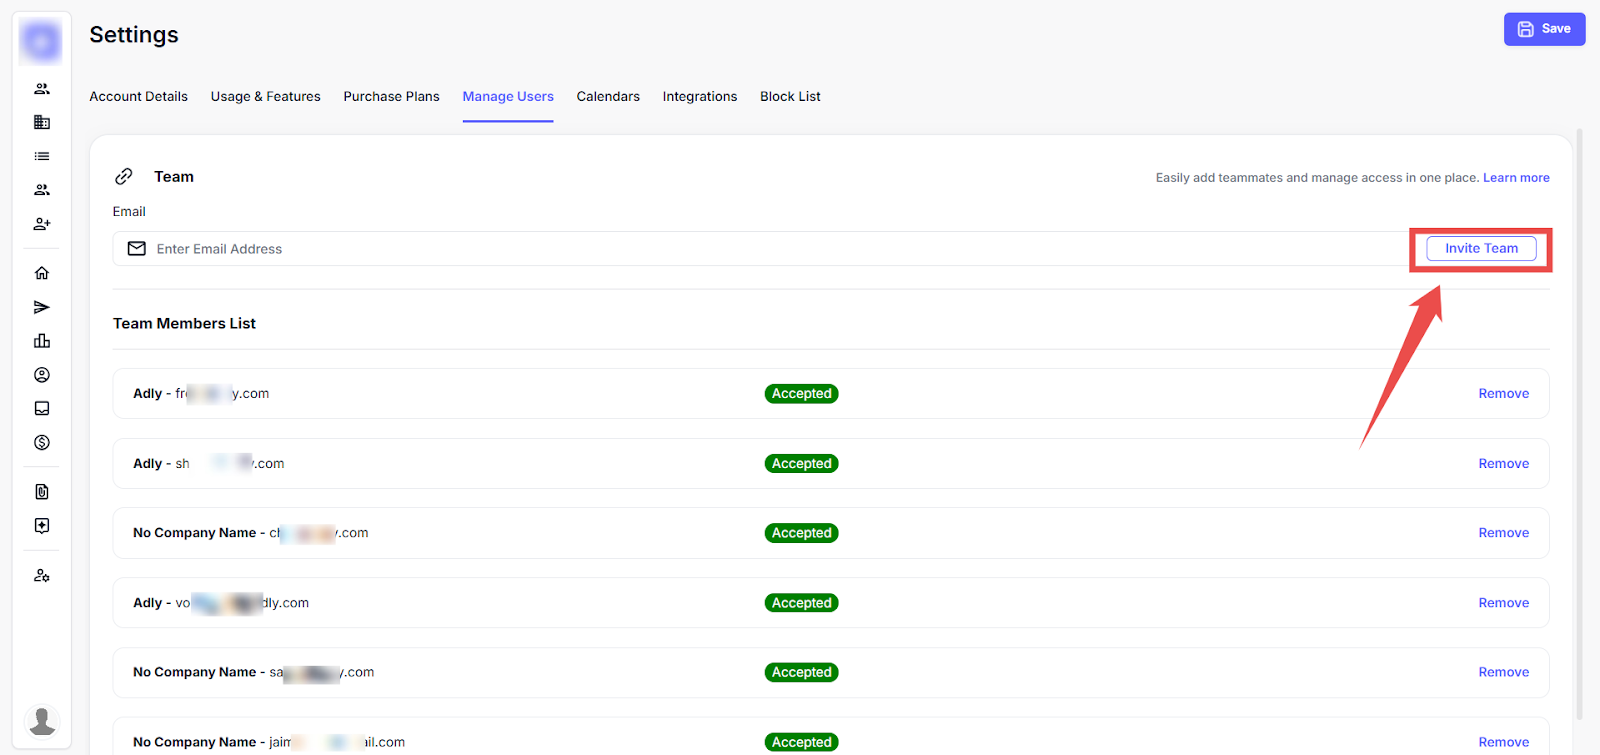Click the attachment document icon in sidebar

[x=42, y=492]
